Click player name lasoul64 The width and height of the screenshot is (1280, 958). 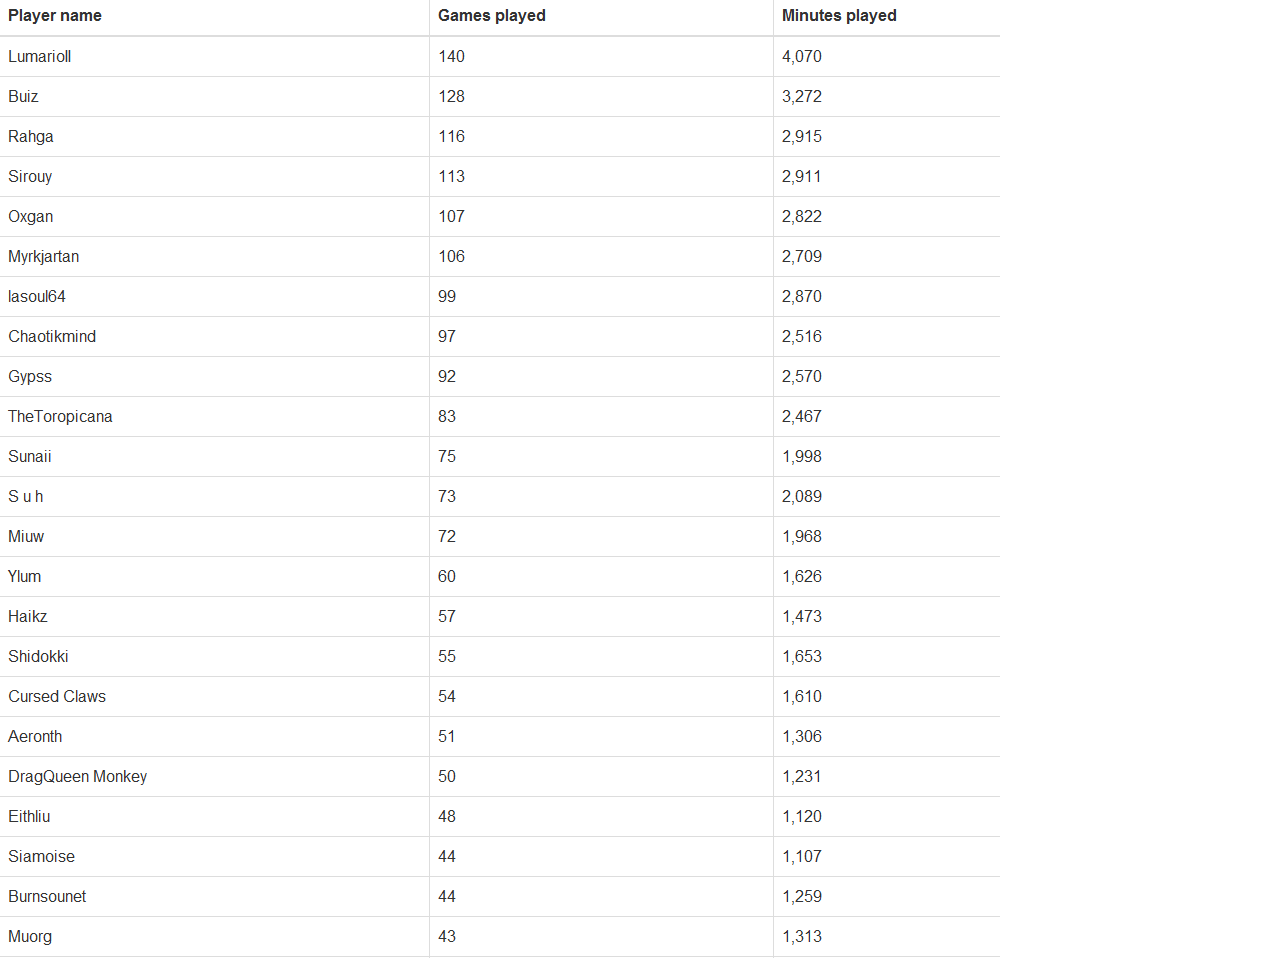pyautogui.click(x=37, y=297)
